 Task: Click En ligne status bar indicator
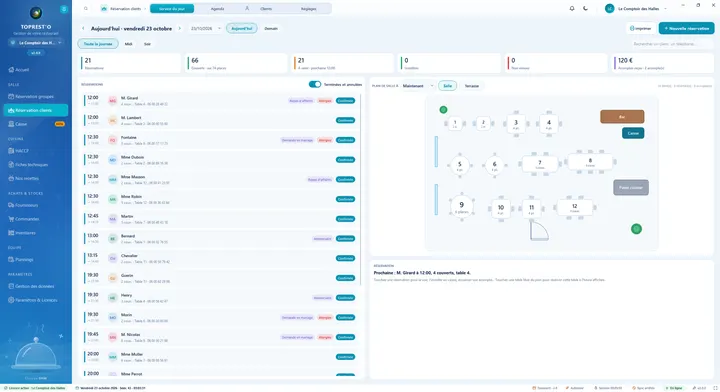[x=674, y=388]
